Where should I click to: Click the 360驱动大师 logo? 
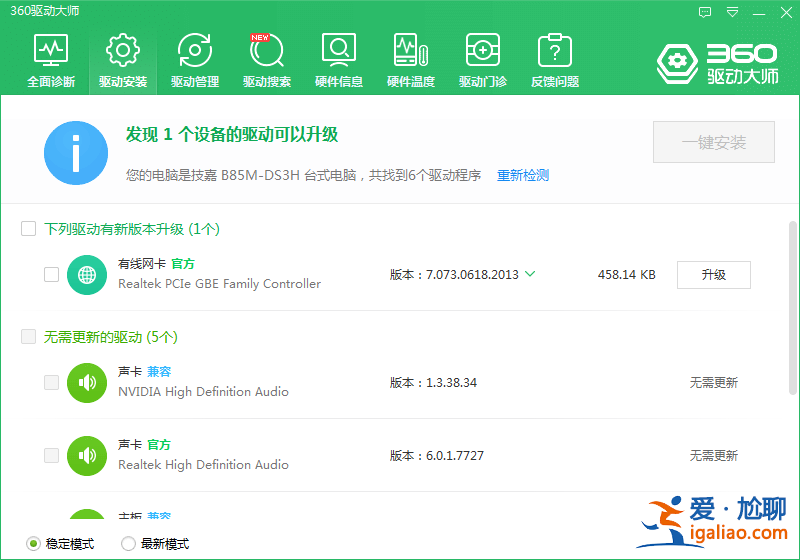pos(717,64)
